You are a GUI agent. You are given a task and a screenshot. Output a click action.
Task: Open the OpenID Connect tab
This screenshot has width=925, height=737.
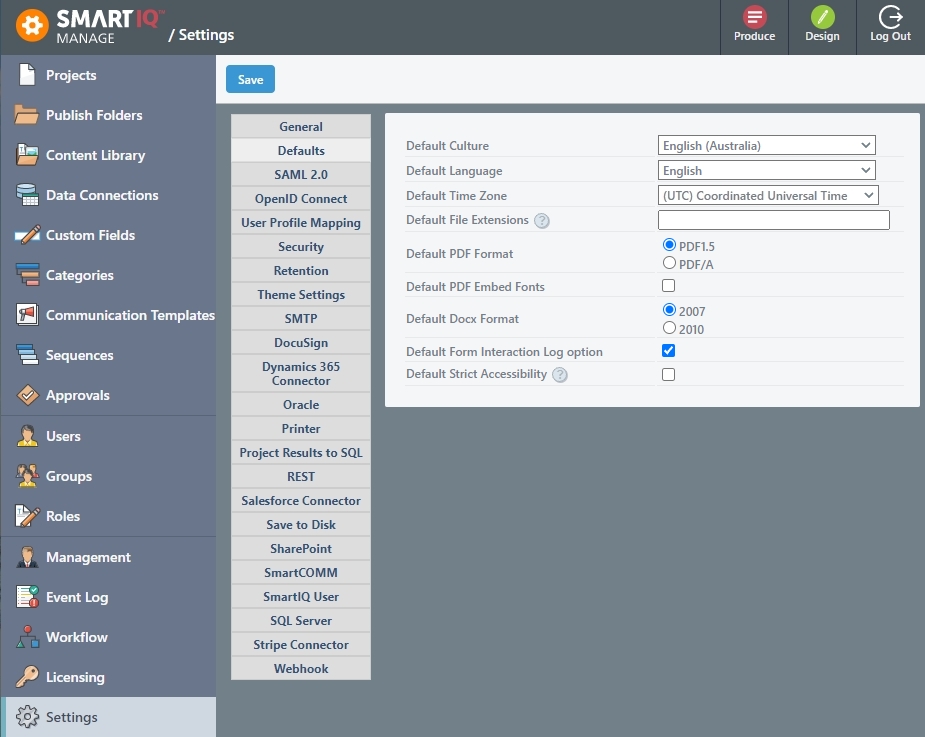point(301,198)
